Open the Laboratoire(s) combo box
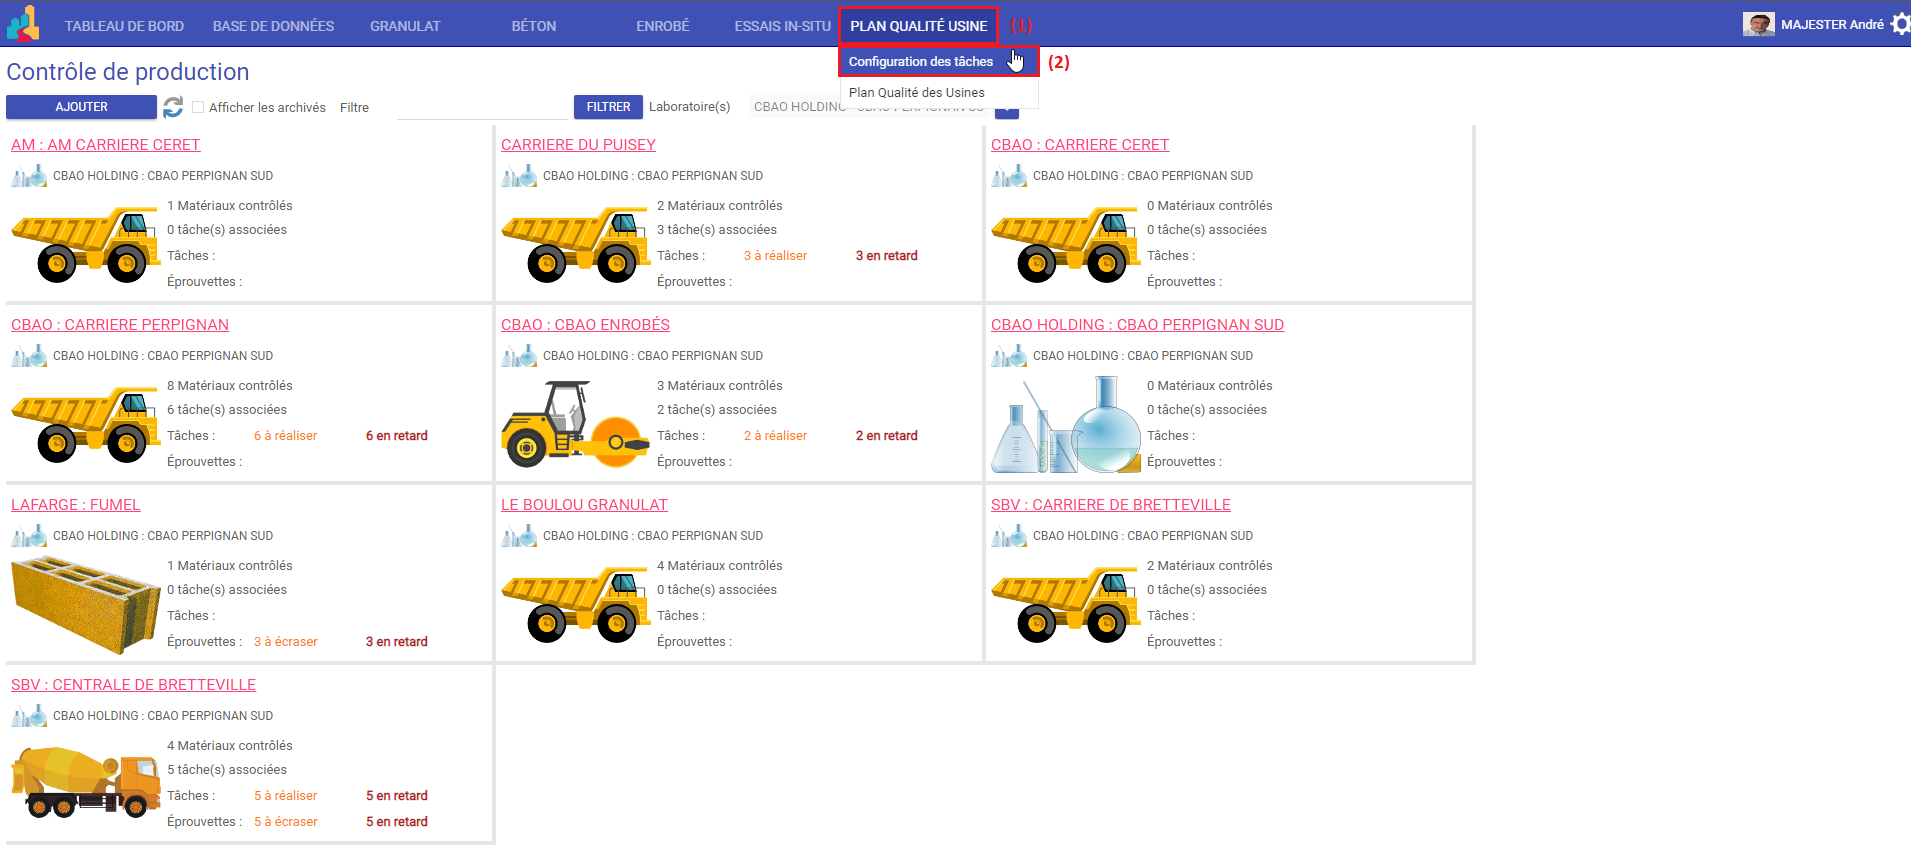Image resolution: width=1911 pixels, height=856 pixels. point(884,107)
